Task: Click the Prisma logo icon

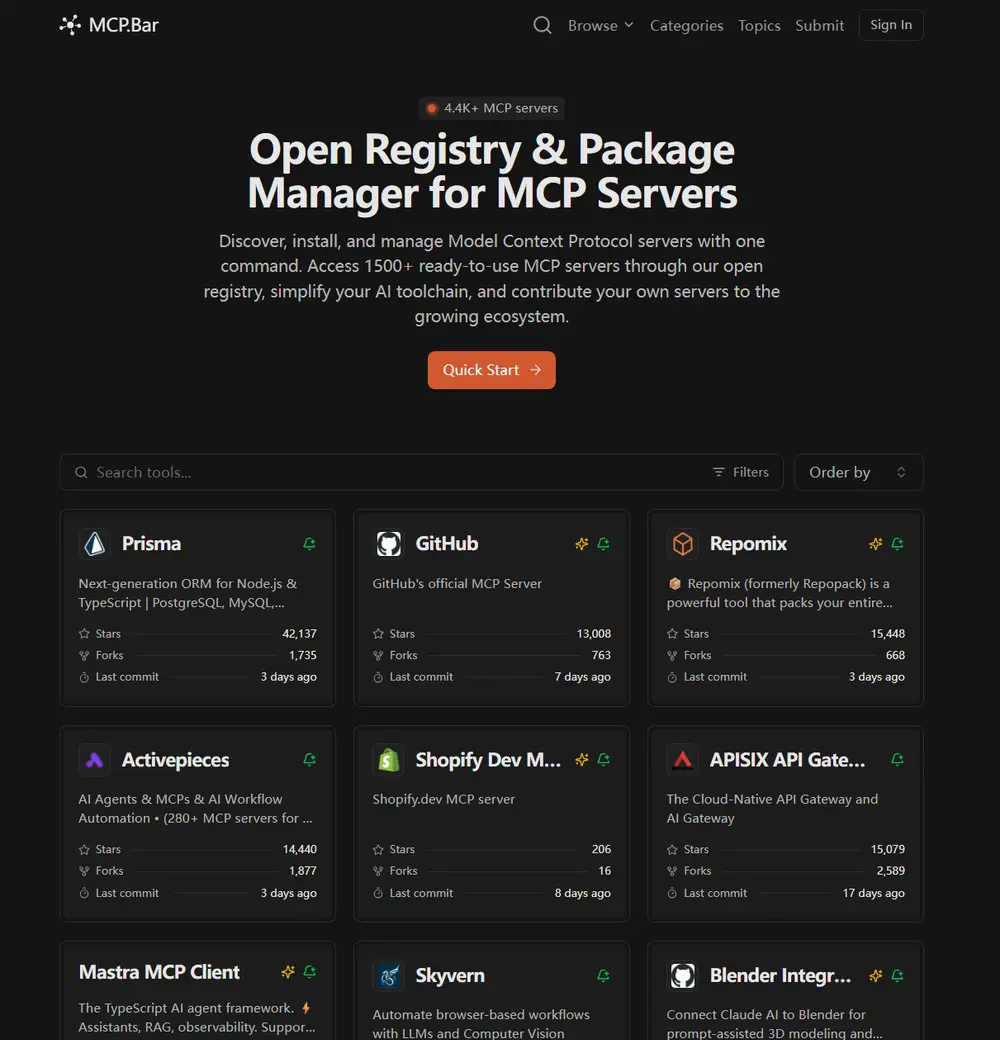Action: click(95, 544)
